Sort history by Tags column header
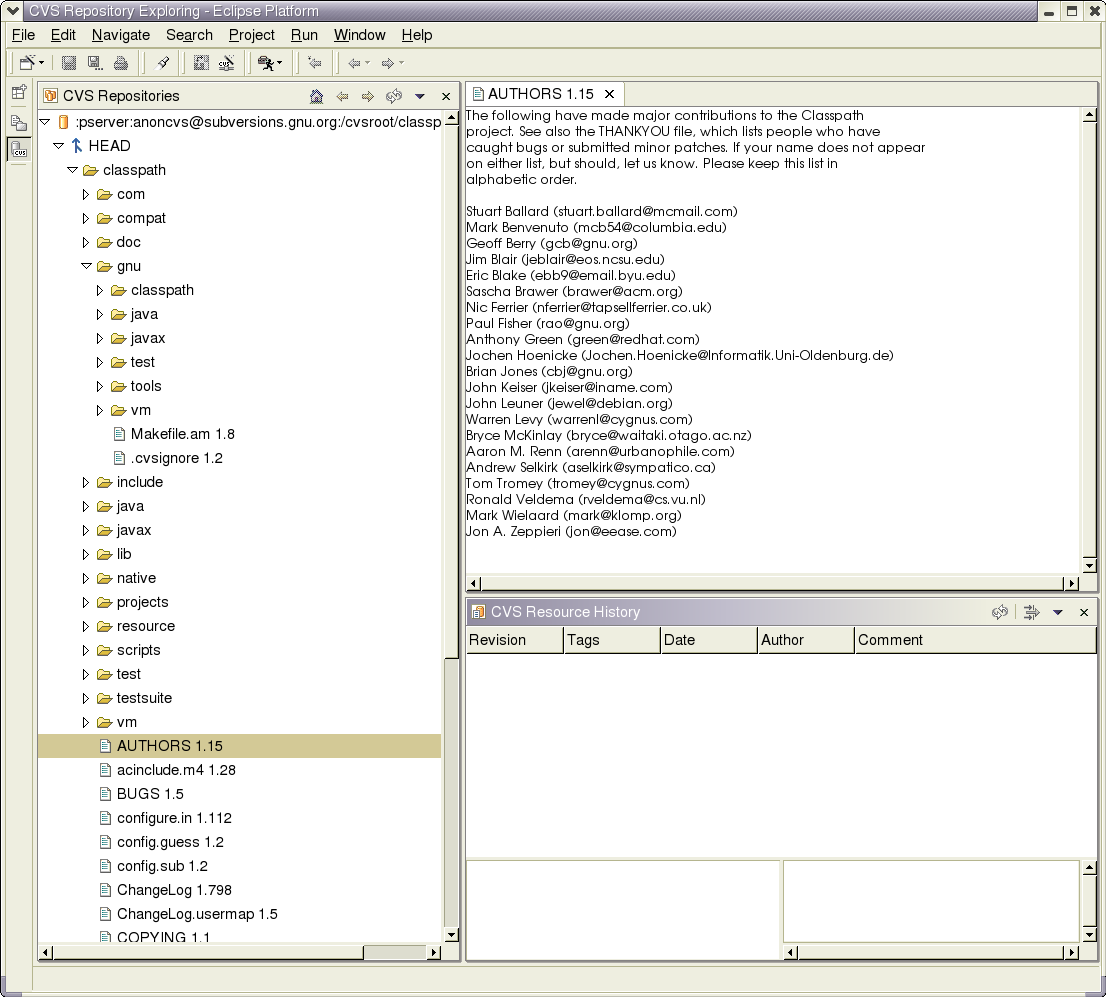1106x997 pixels. 612,640
